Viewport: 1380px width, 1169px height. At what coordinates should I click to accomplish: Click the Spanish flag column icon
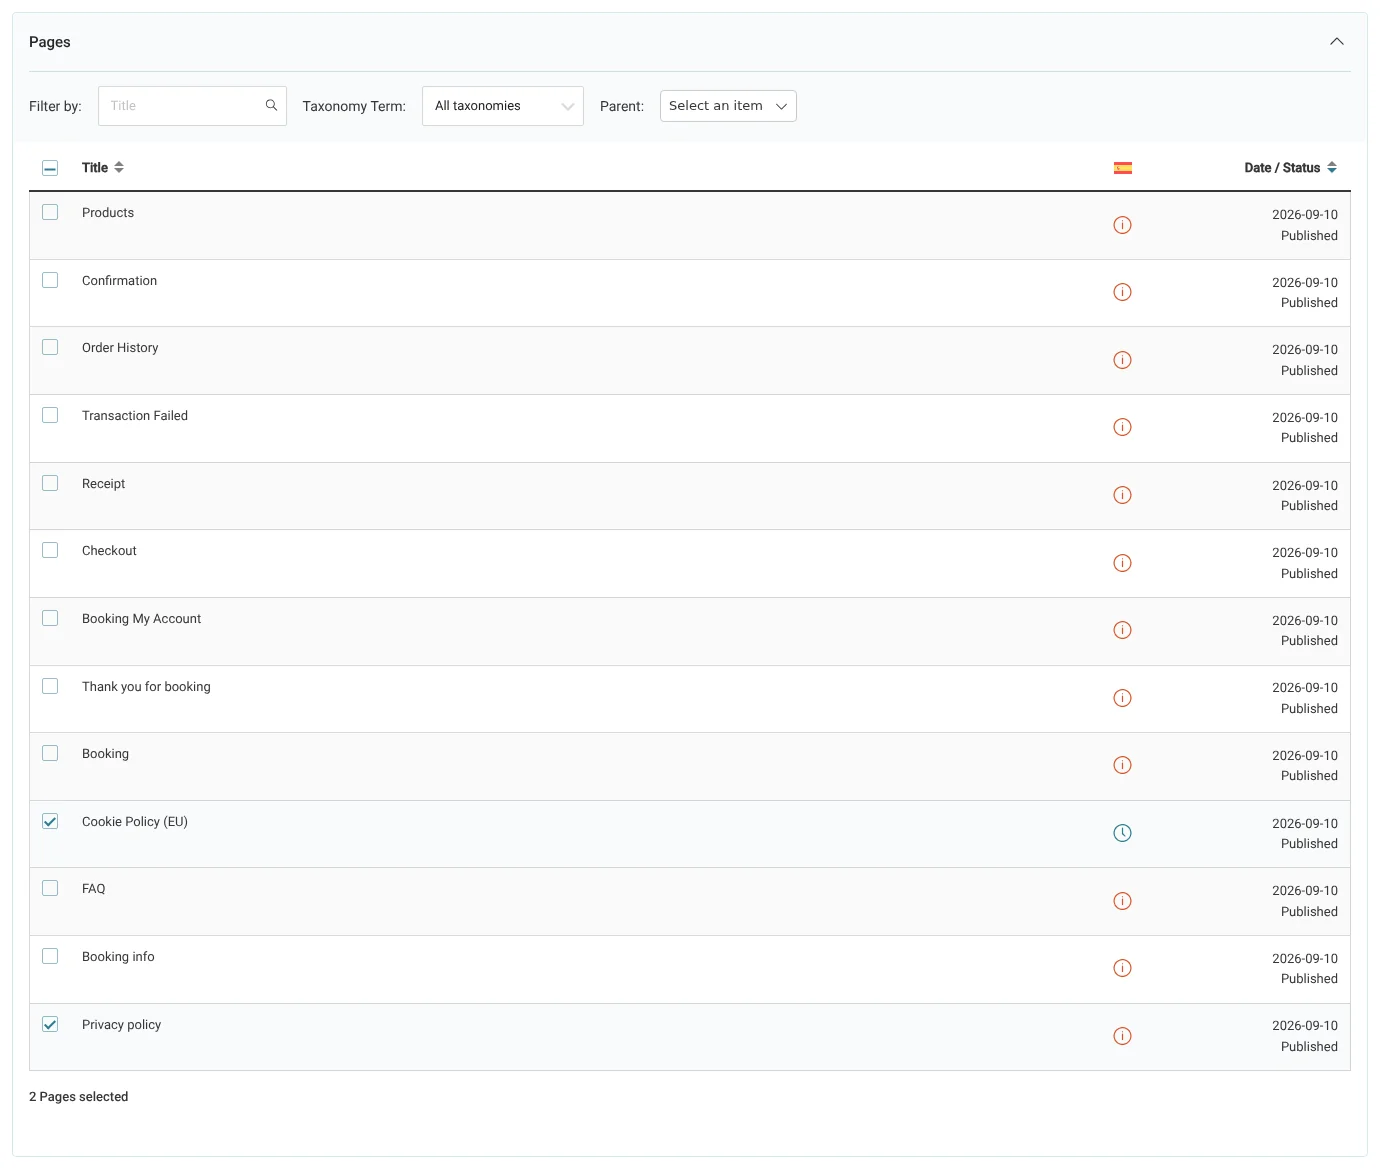point(1123,168)
